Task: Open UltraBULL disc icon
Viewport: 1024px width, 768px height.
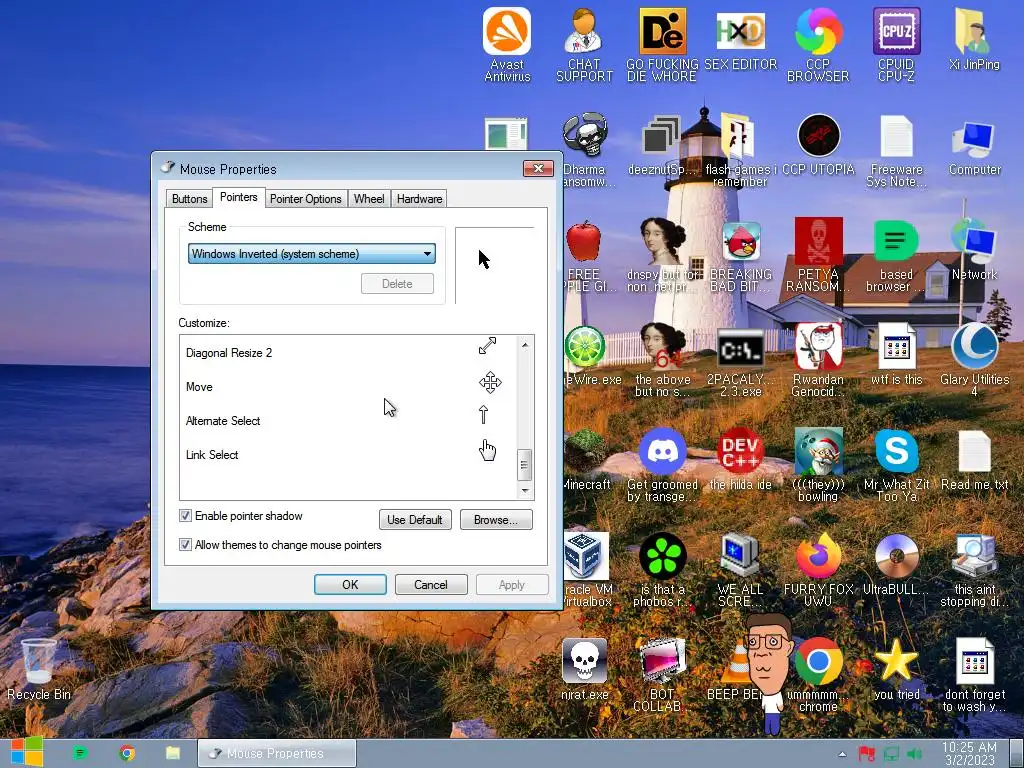Action: (x=896, y=565)
